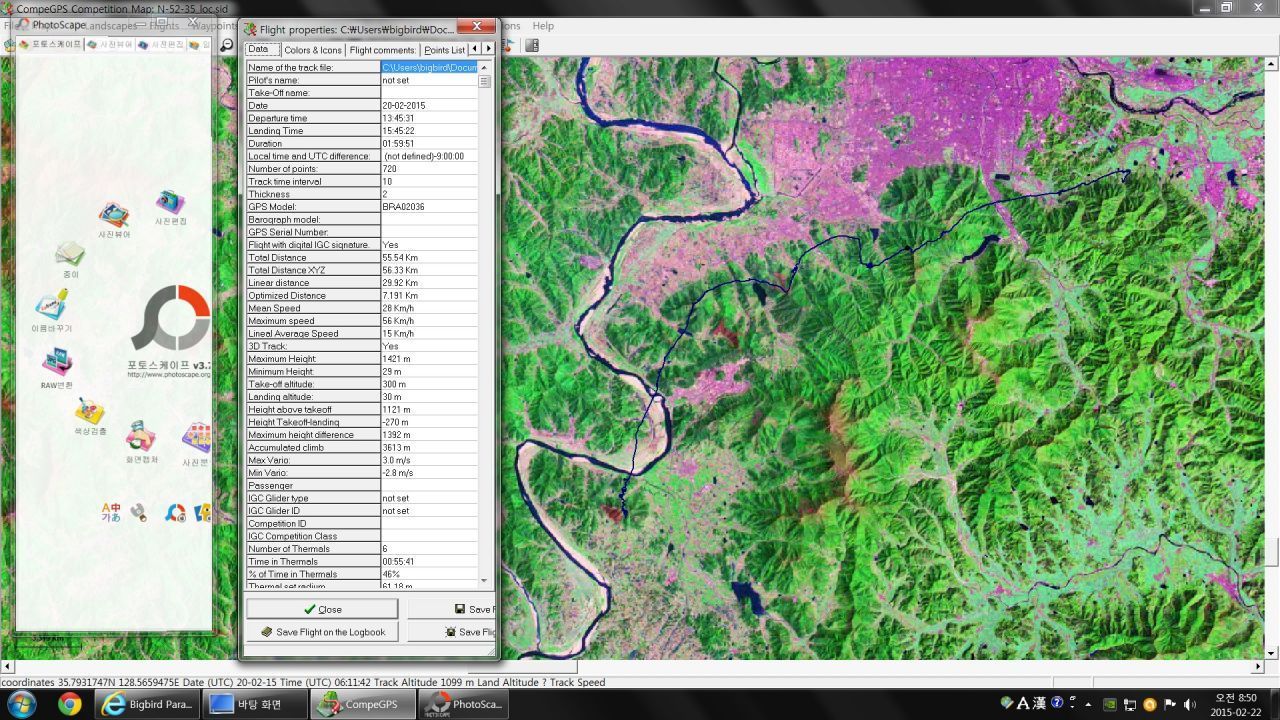1280x720 pixels.
Task: Click the wrench settings icon in PhotoScape
Action: click(x=139, y=513)
